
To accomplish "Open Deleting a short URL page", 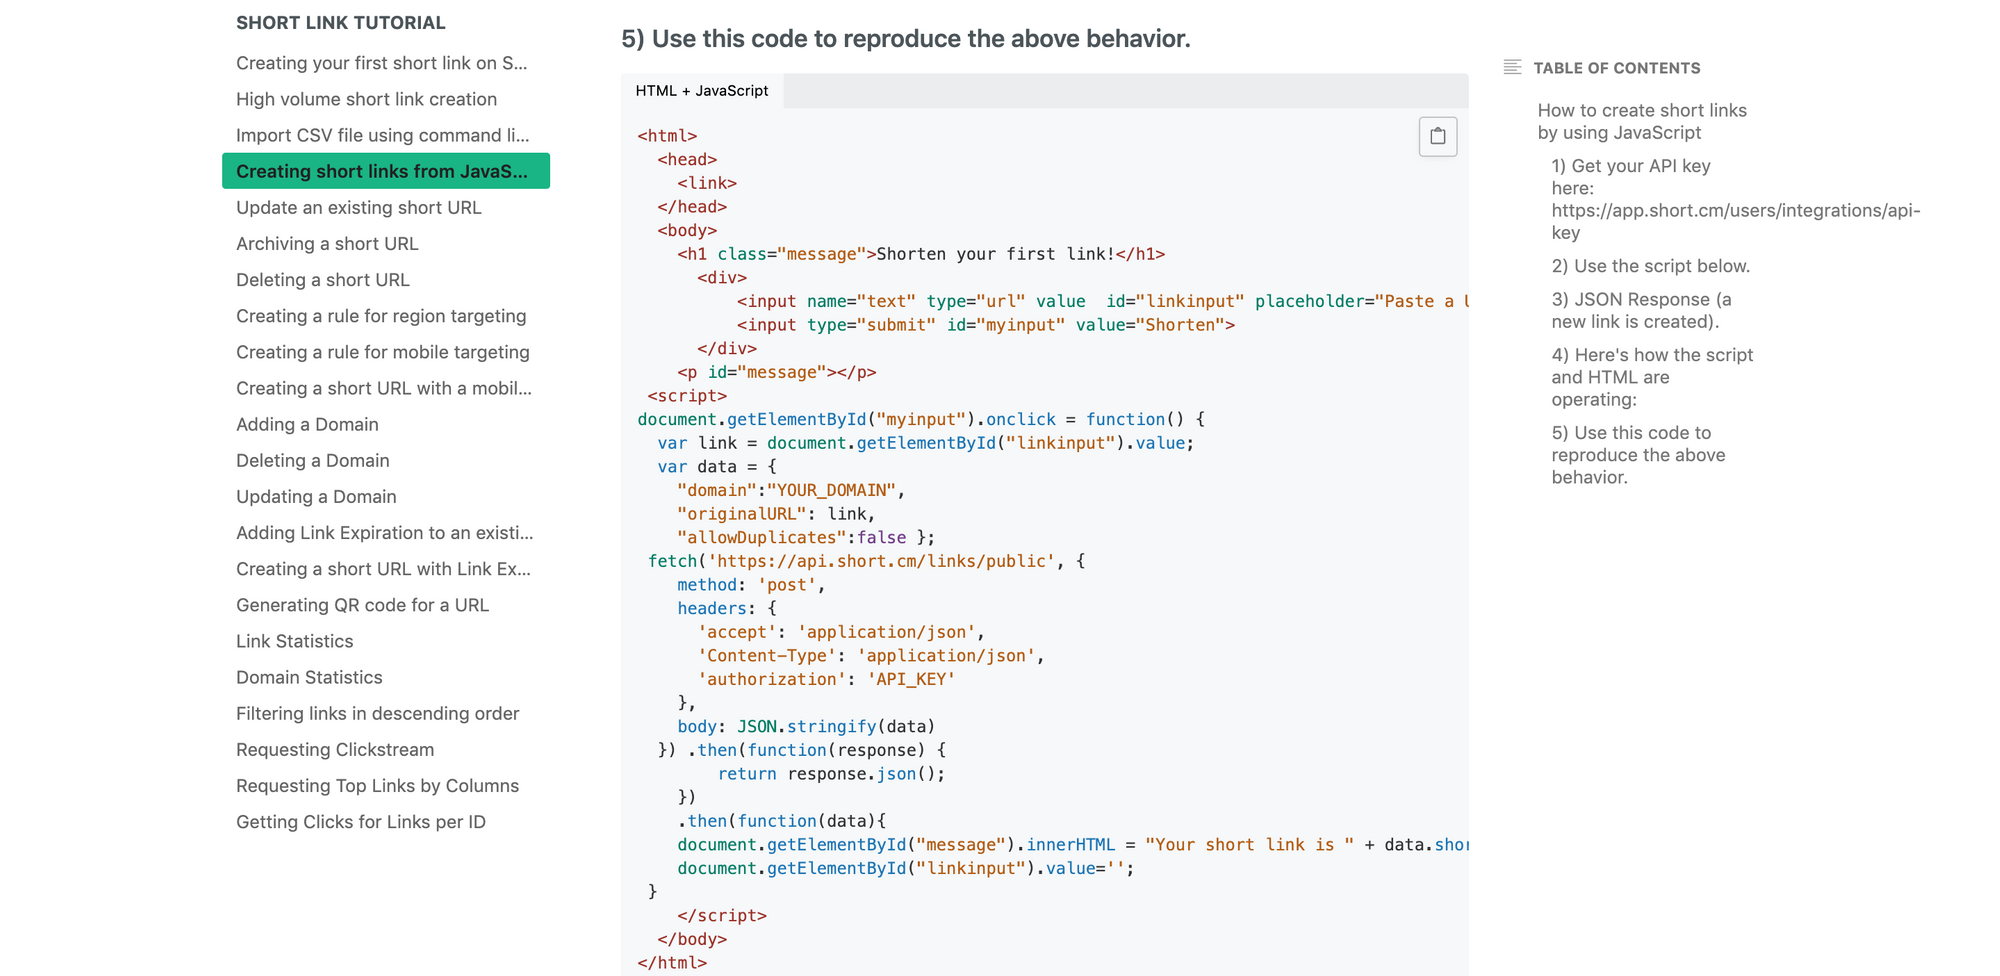I will point(323,280).
